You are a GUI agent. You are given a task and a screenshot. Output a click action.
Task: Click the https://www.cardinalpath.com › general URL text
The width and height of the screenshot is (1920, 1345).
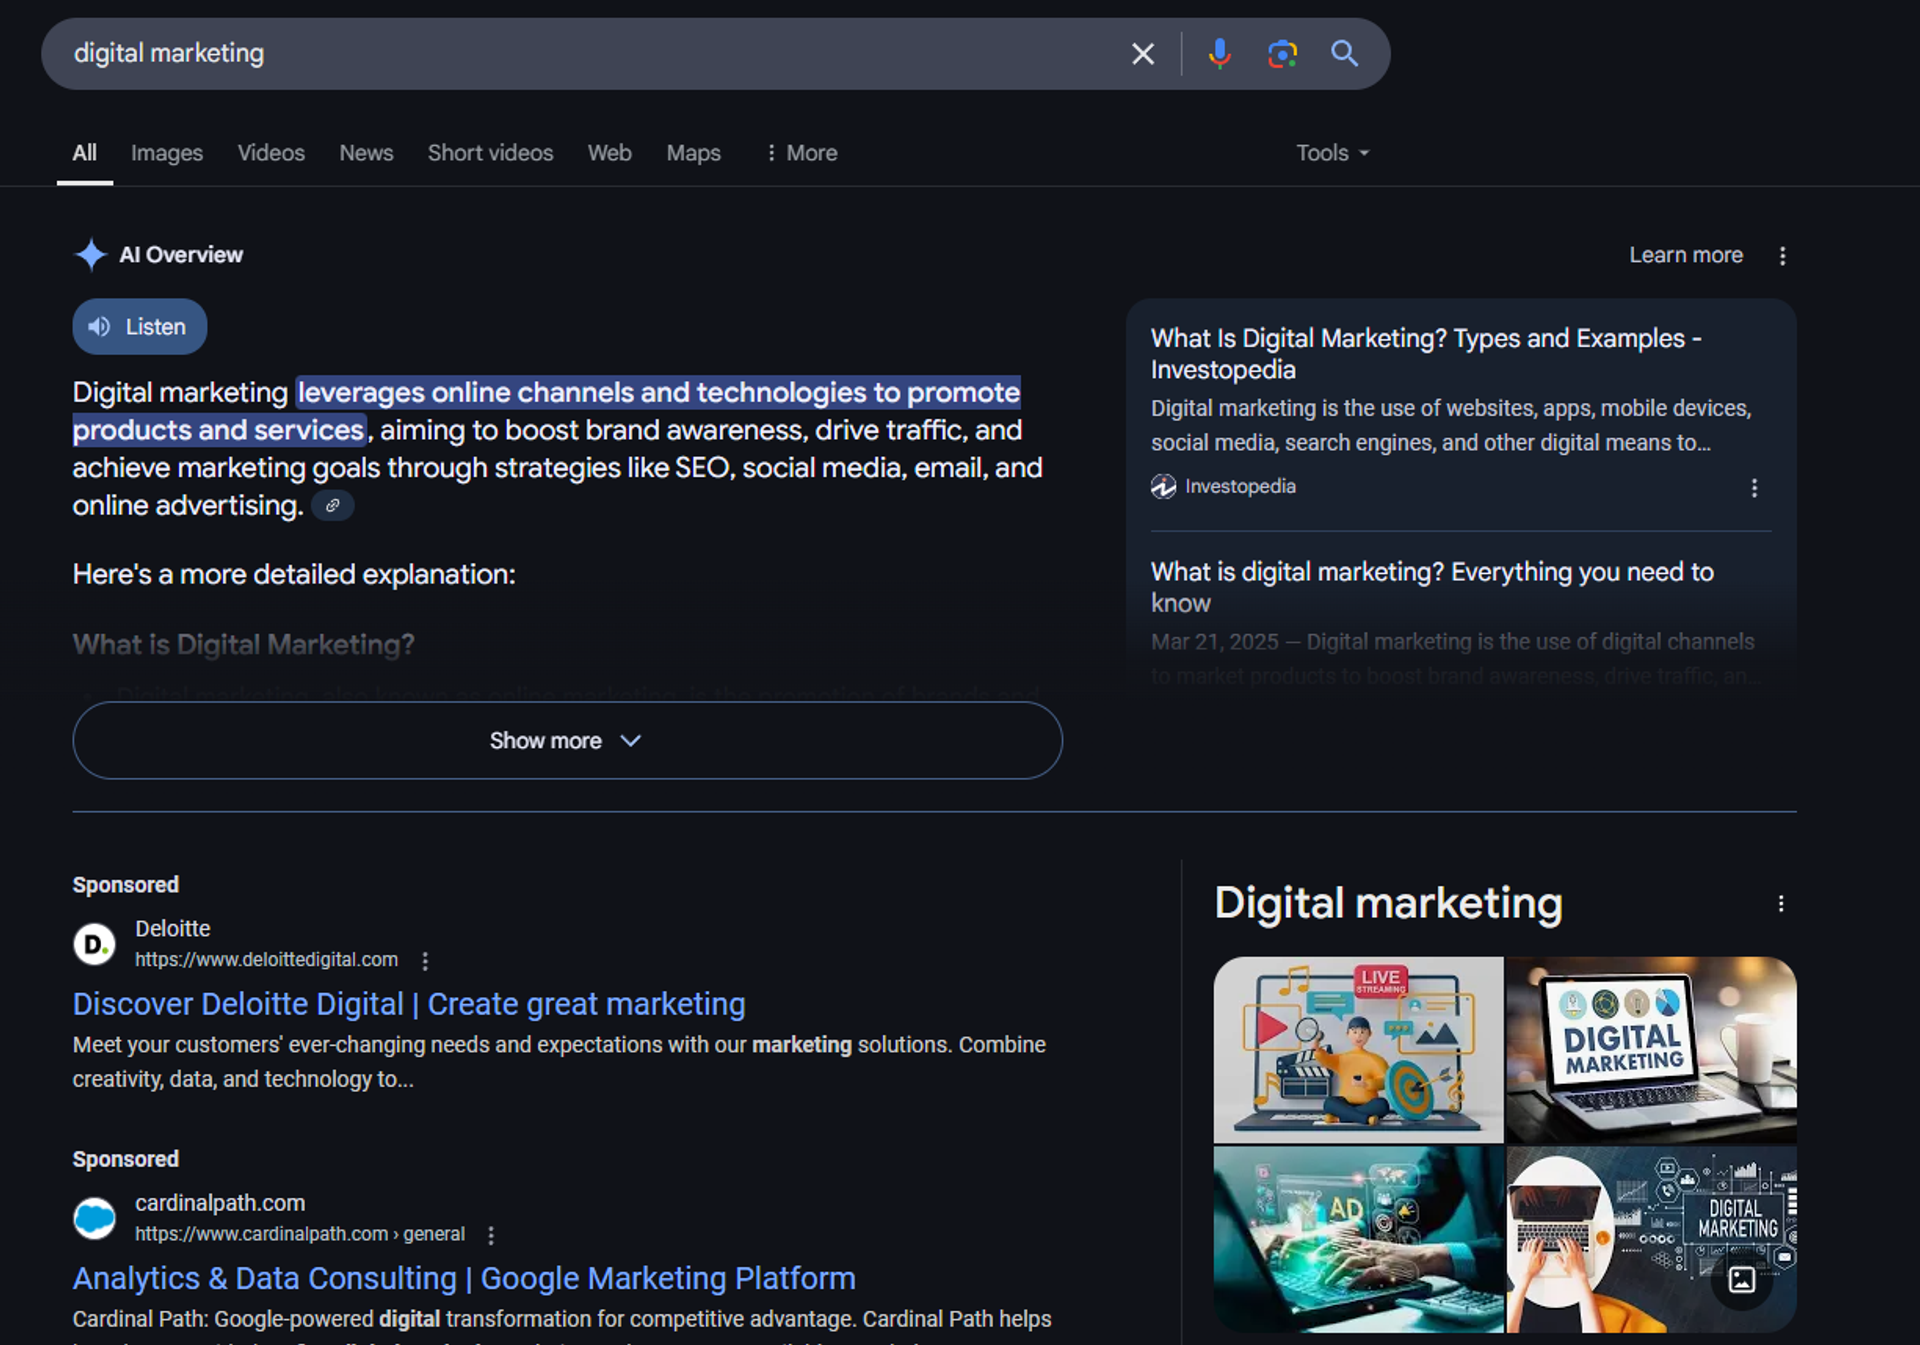[300, 1234]
